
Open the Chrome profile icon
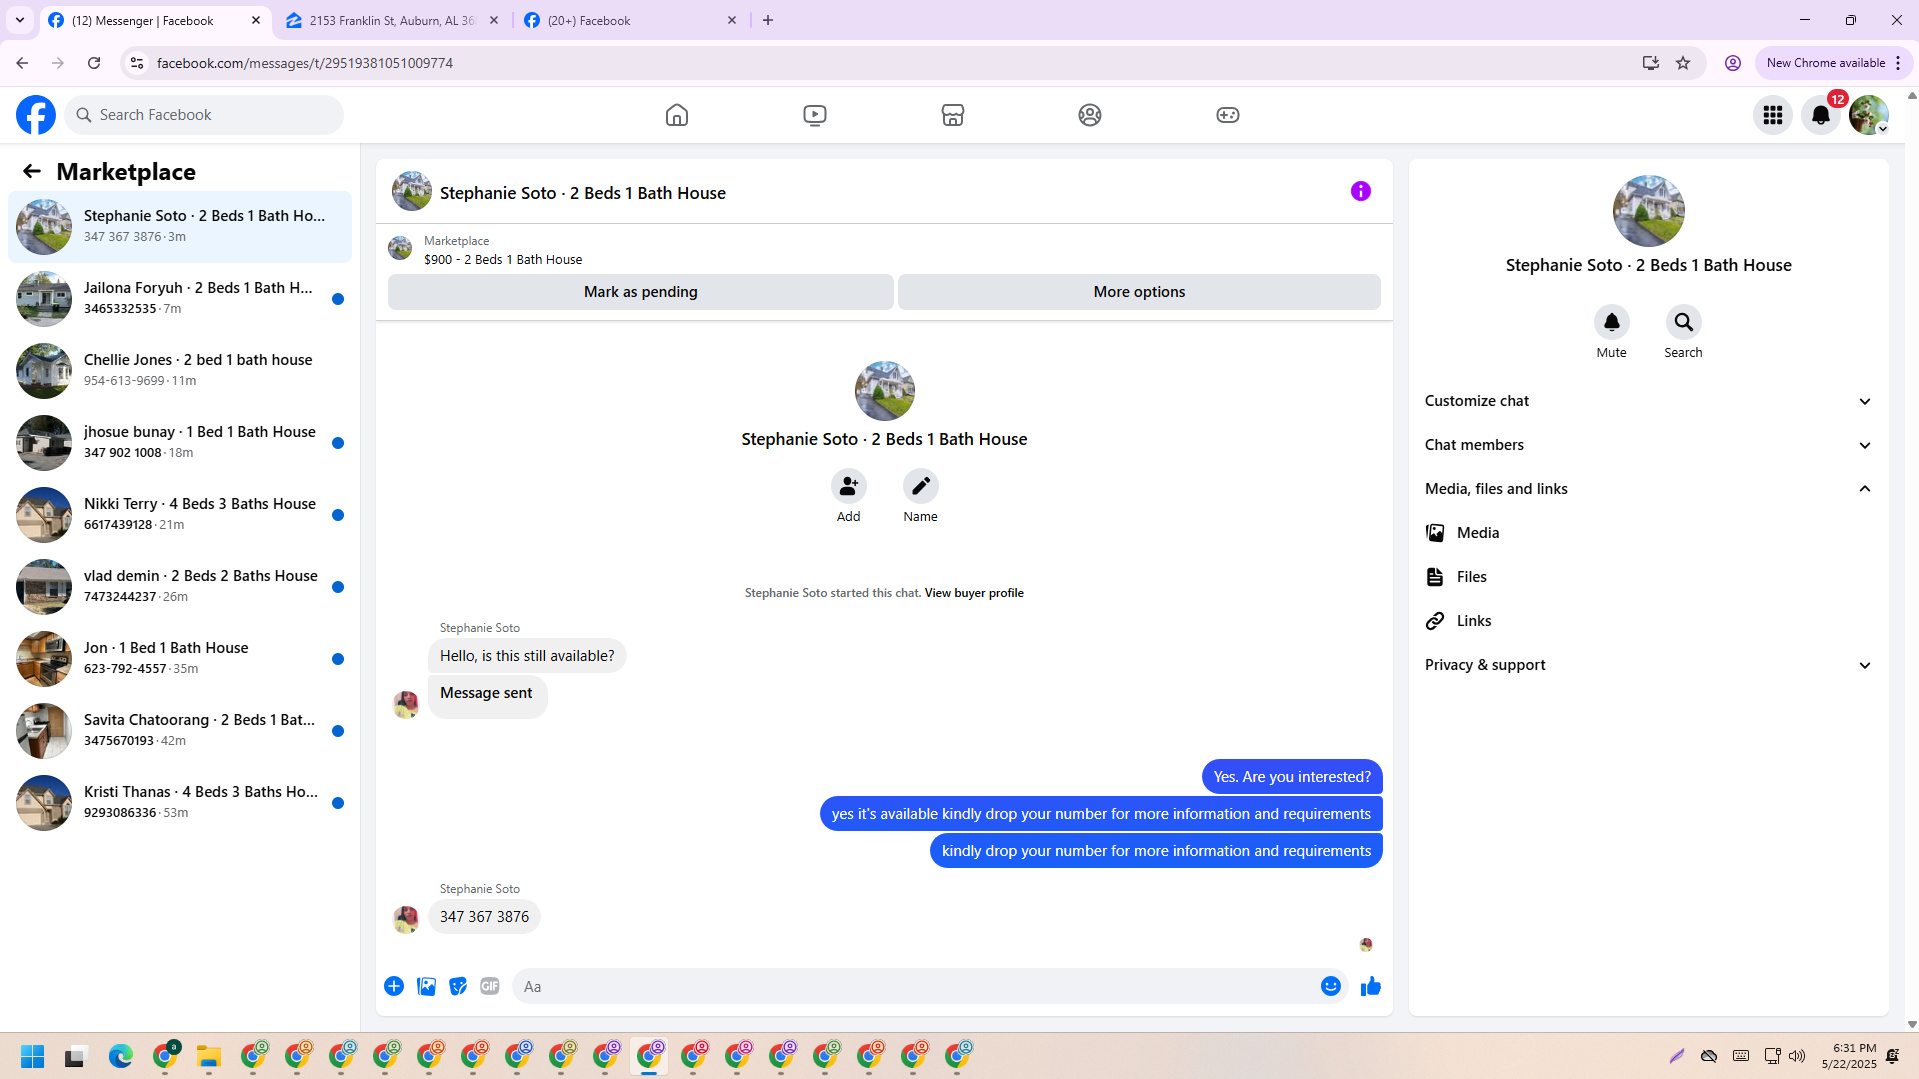tap(1733, 63)
